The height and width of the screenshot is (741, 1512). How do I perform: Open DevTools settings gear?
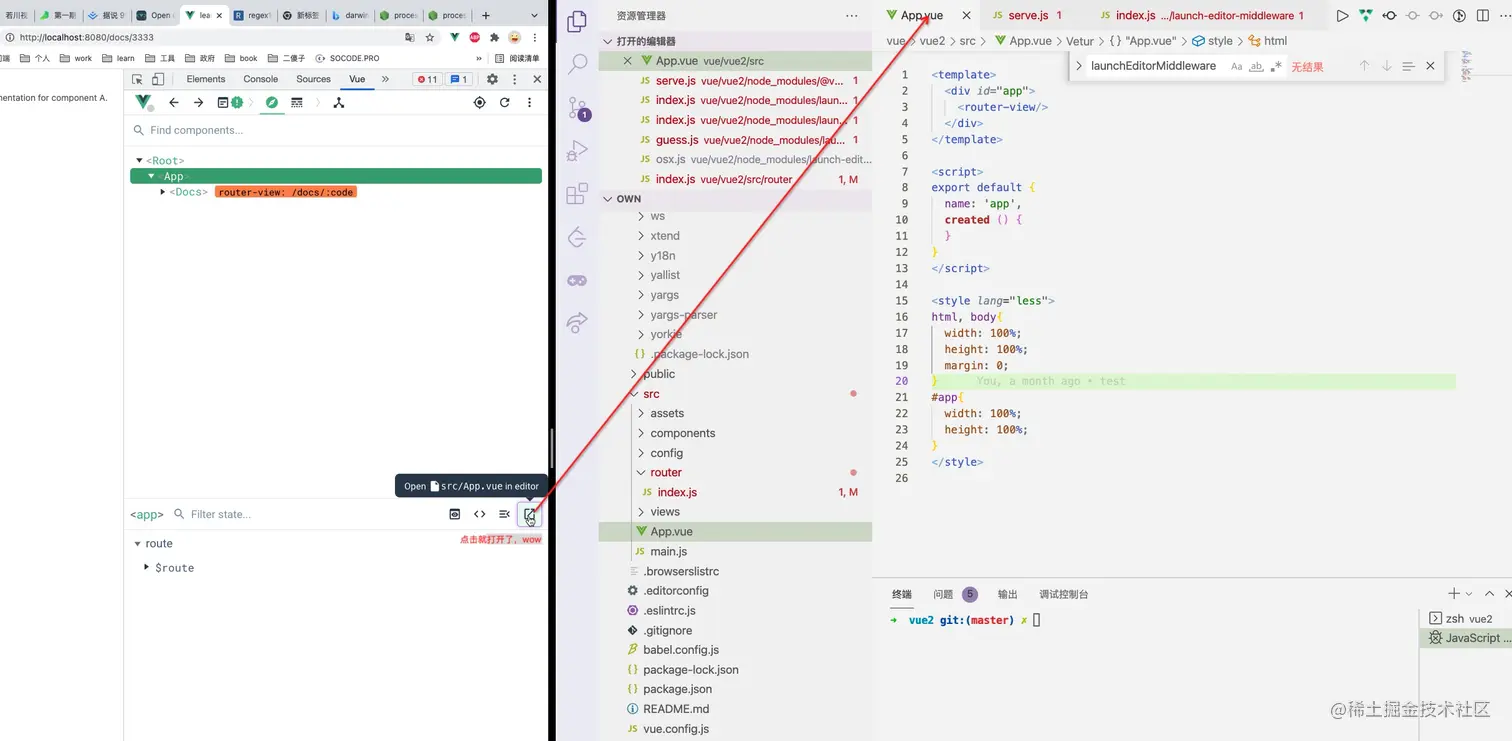pyautogui.click(x=492, y=79)
